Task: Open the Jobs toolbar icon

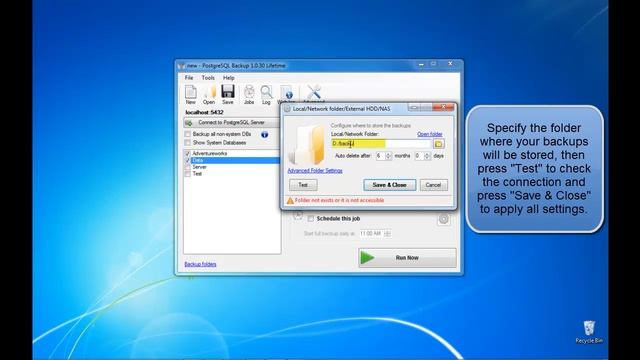Action: [x=249, y=95]
